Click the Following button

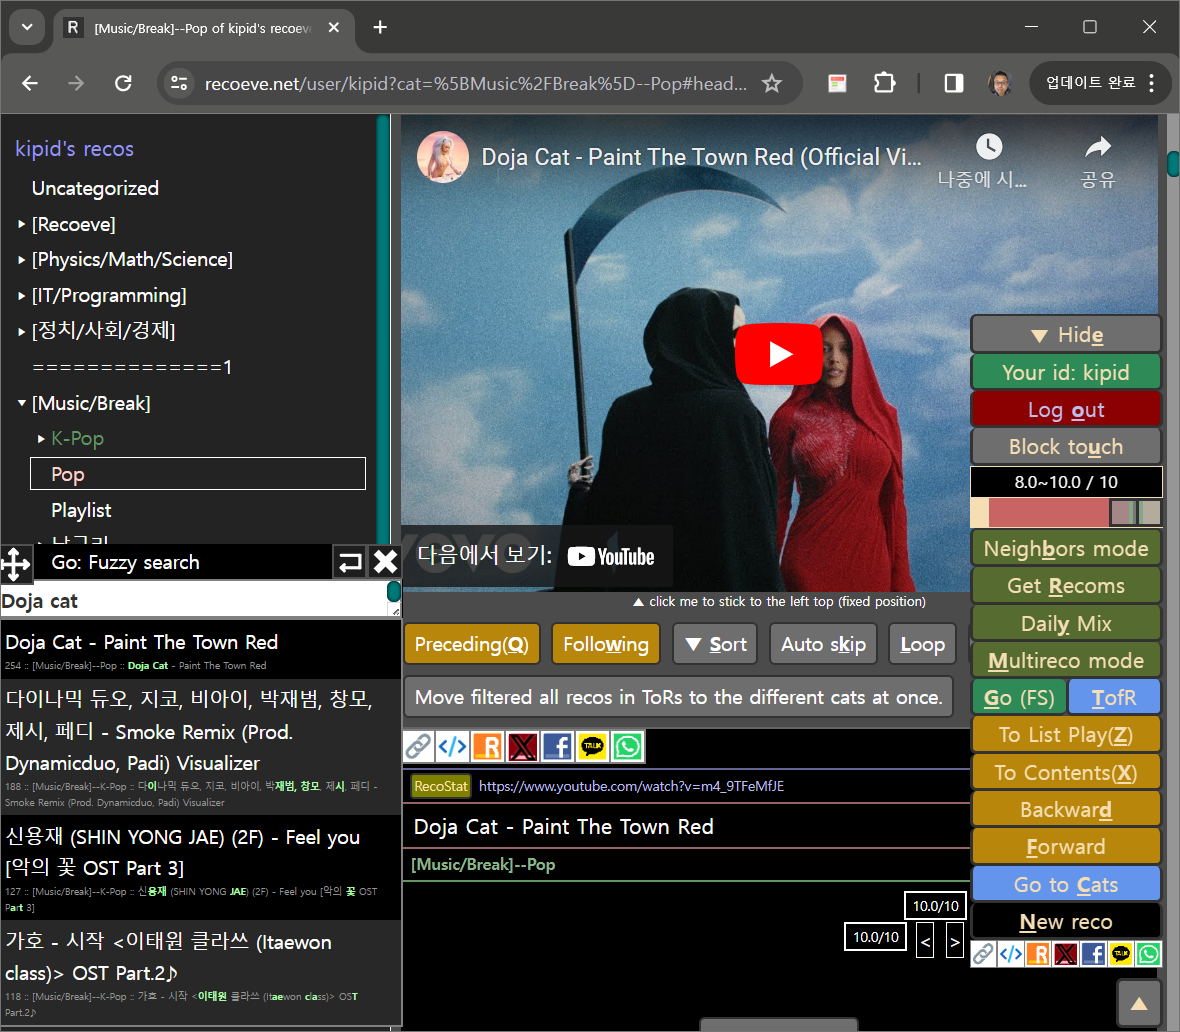(x=606, y=644)
